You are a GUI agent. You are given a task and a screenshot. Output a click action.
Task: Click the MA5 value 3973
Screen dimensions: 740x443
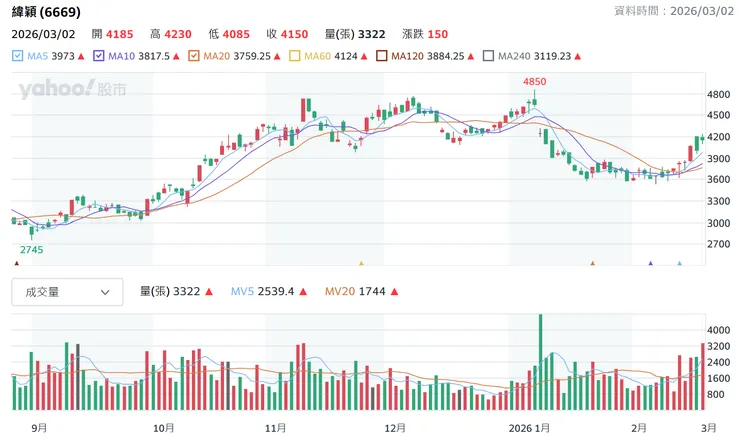pyautogui.click(x=63, y=56)
